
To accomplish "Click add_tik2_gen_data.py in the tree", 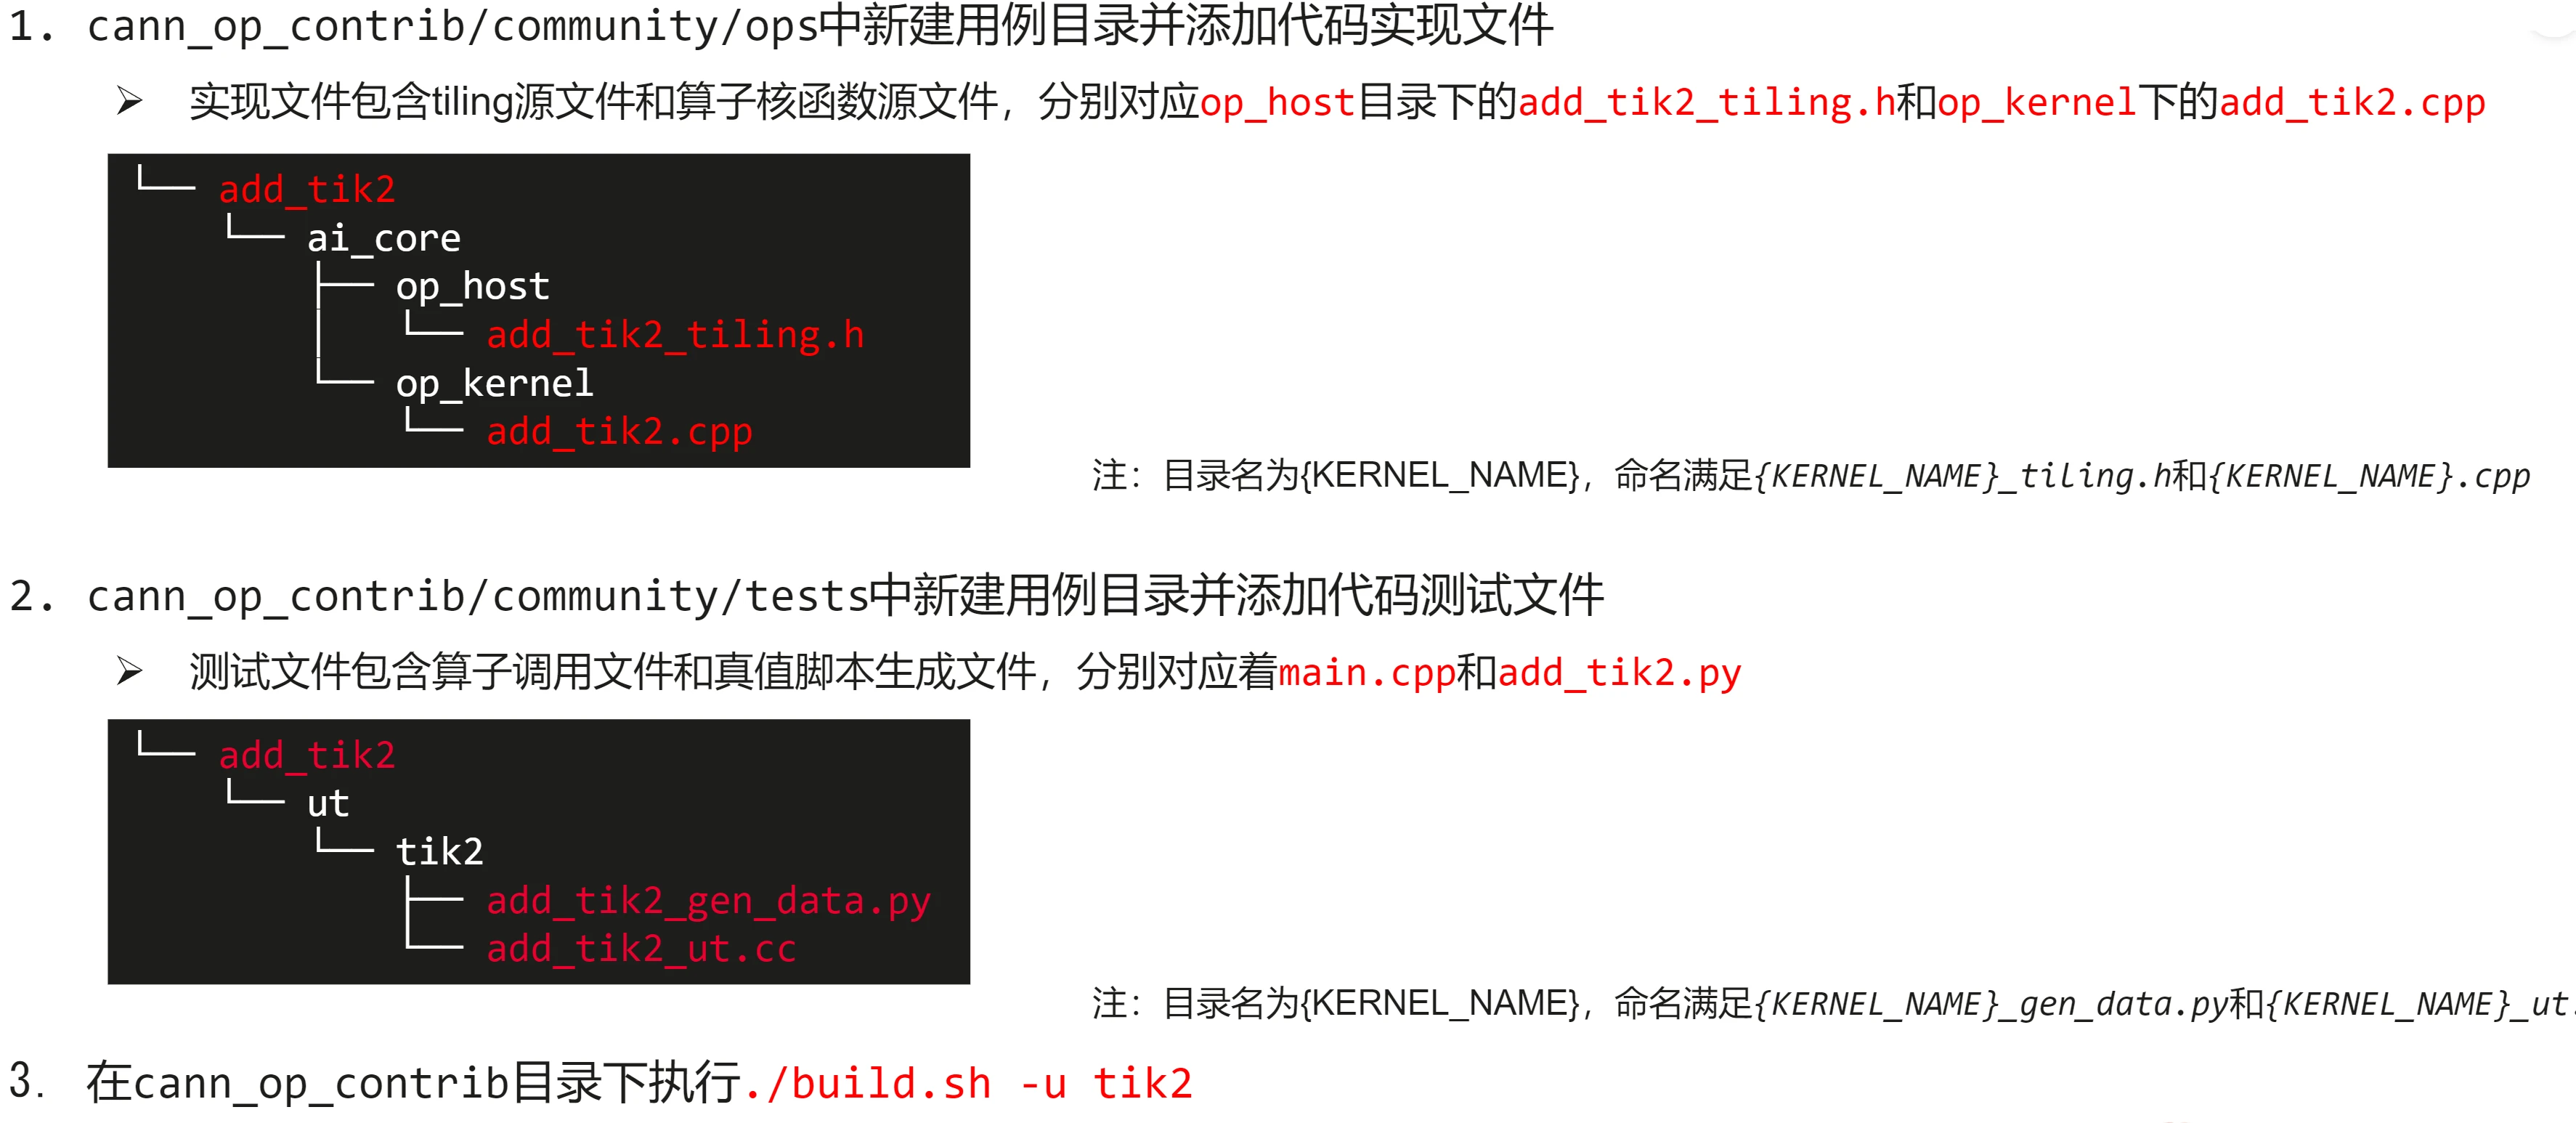I will [708, 901].
